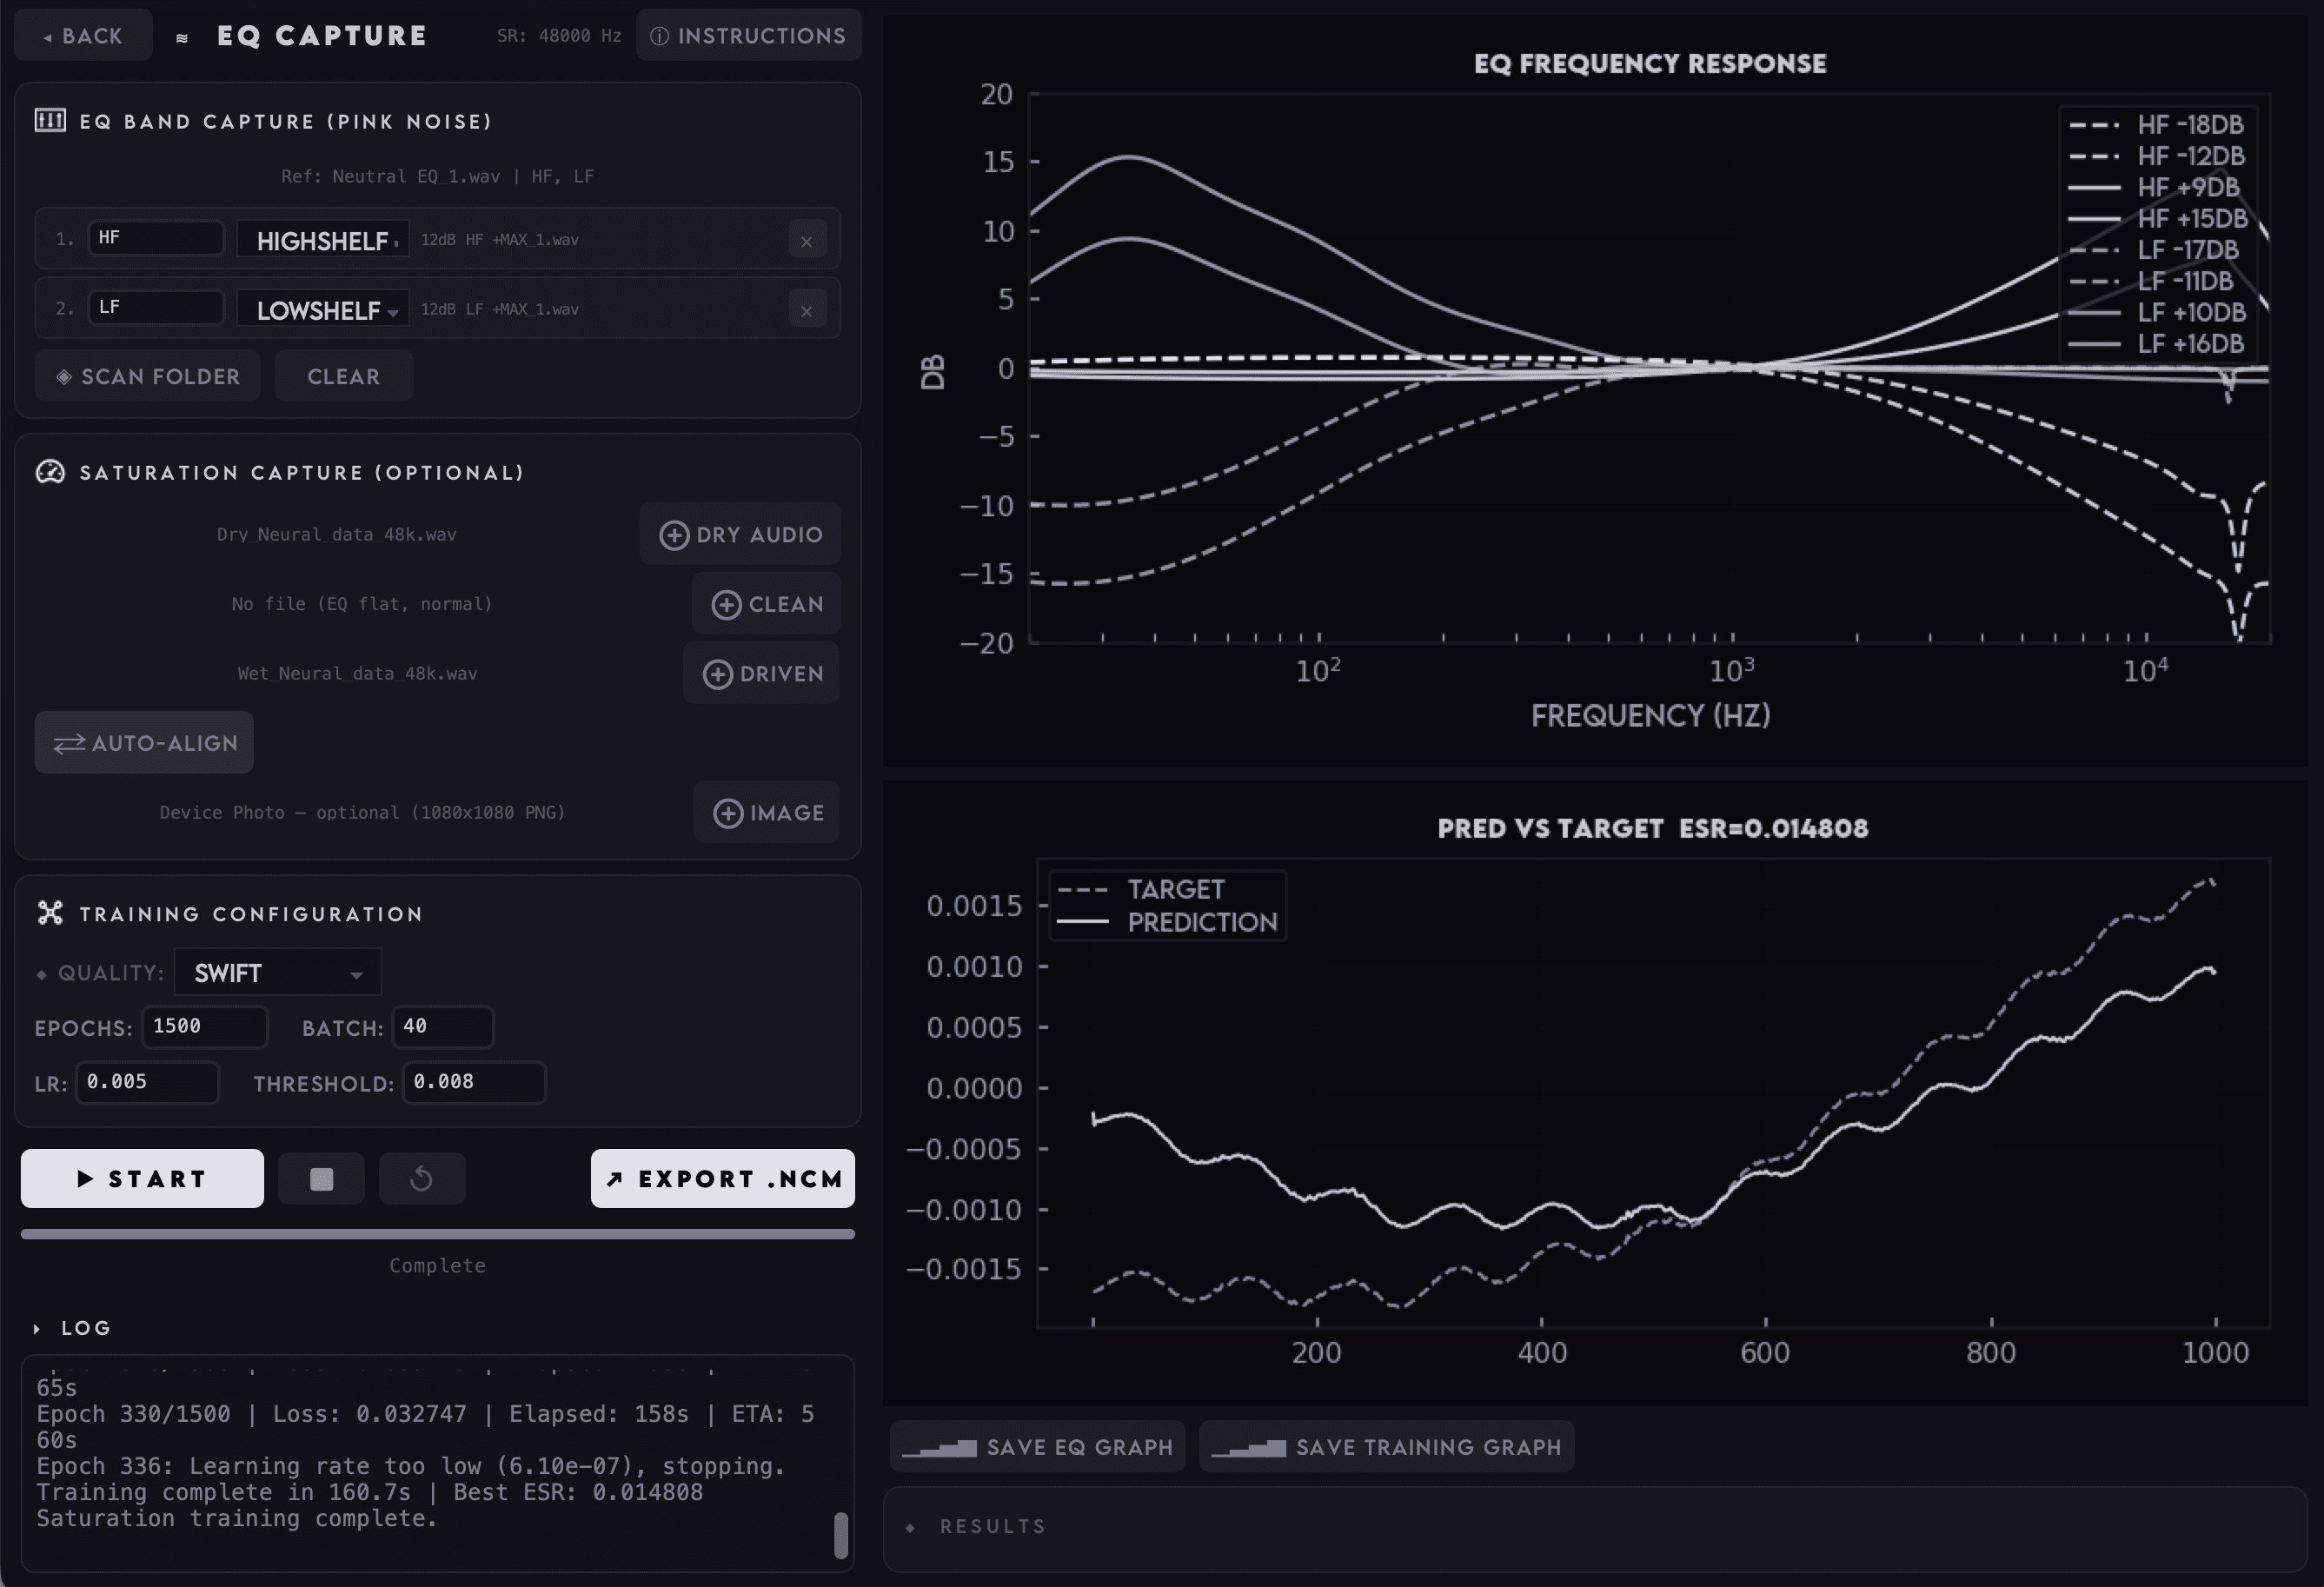Click the circular reset icon beside stop
This screenshot has width=2324, height=1587.
(x=421, y=1178)
